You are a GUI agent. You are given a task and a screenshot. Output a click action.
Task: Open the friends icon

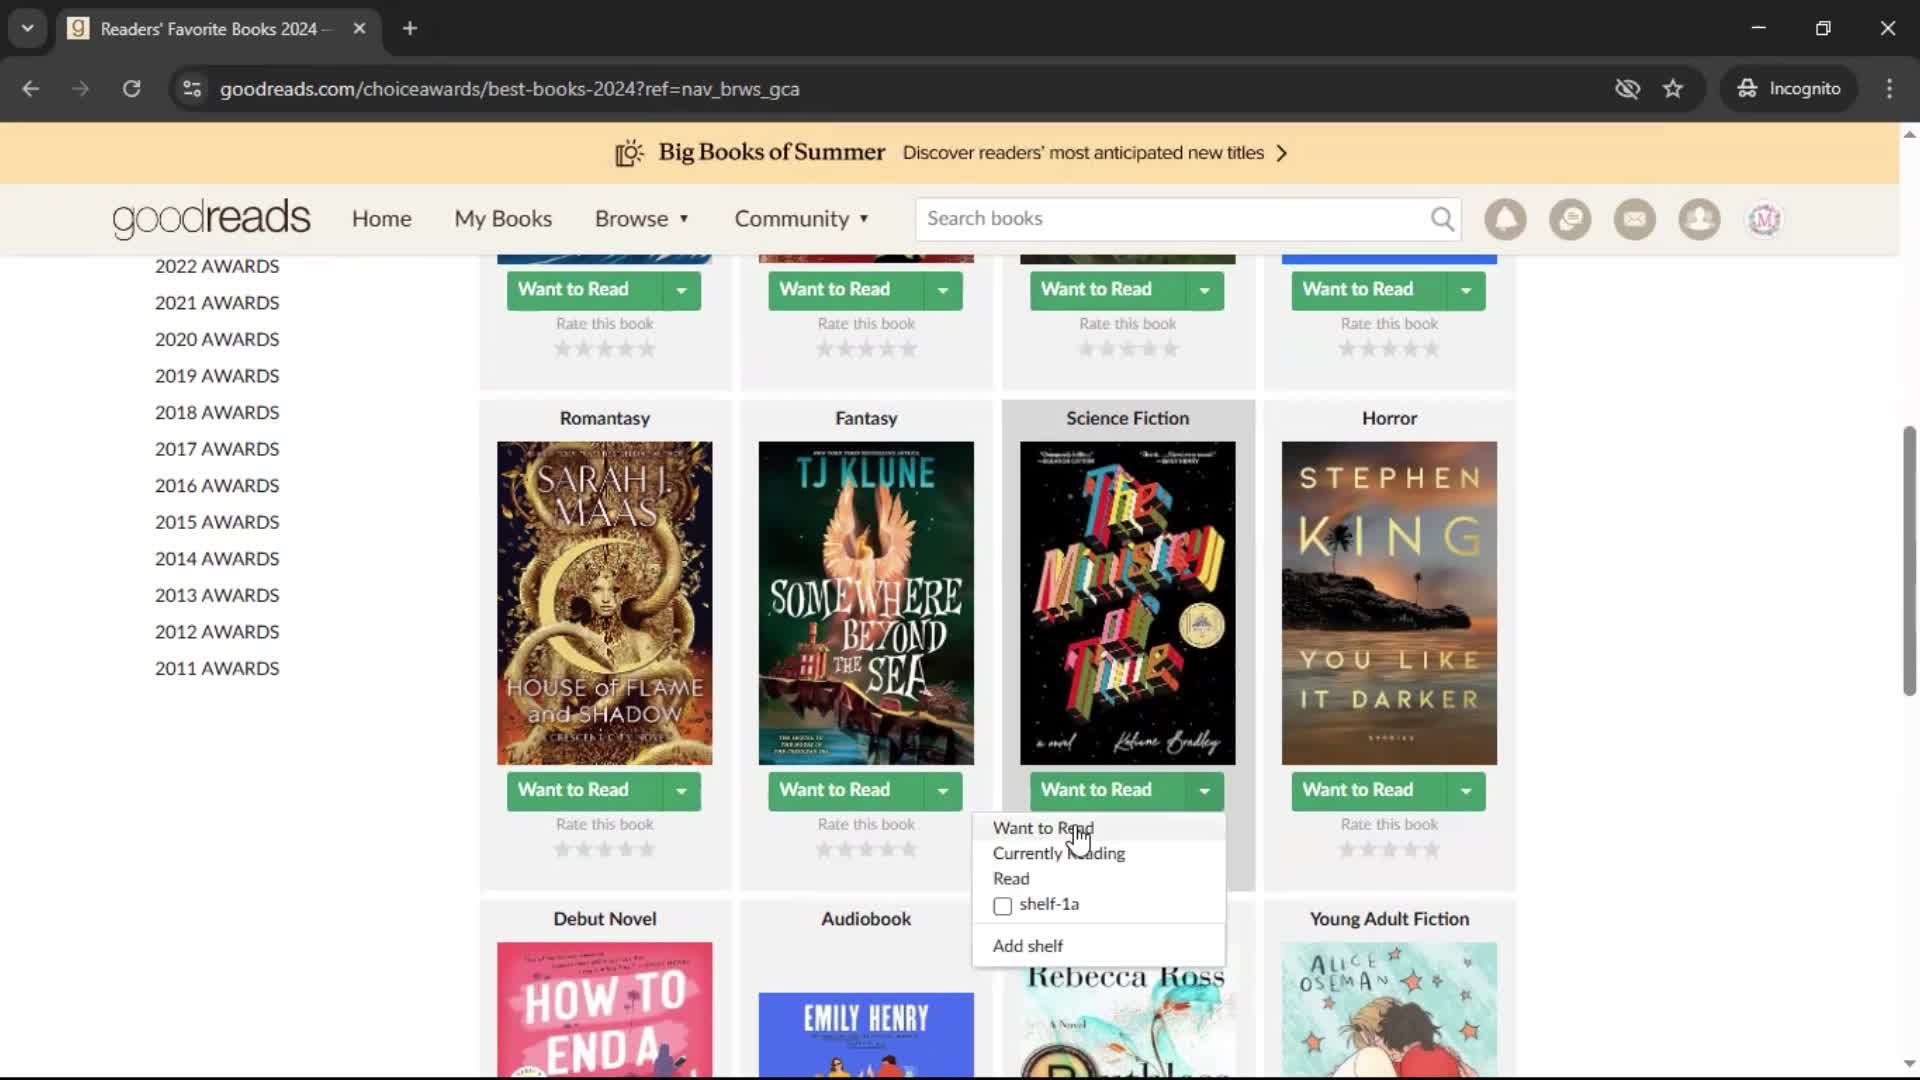pos(1699,219)
